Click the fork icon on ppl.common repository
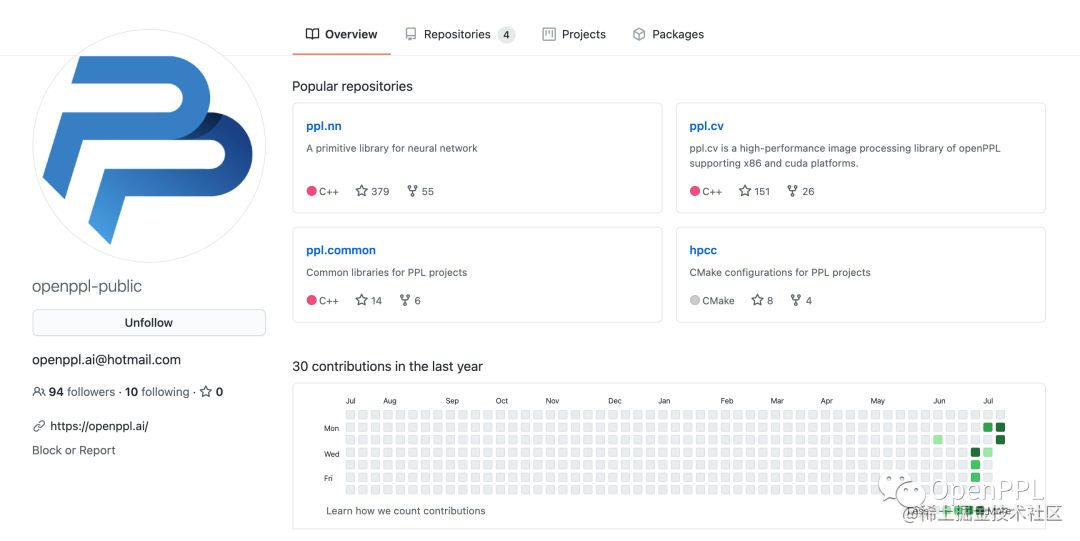This screenshot has height=541, width=1080. 405,300
